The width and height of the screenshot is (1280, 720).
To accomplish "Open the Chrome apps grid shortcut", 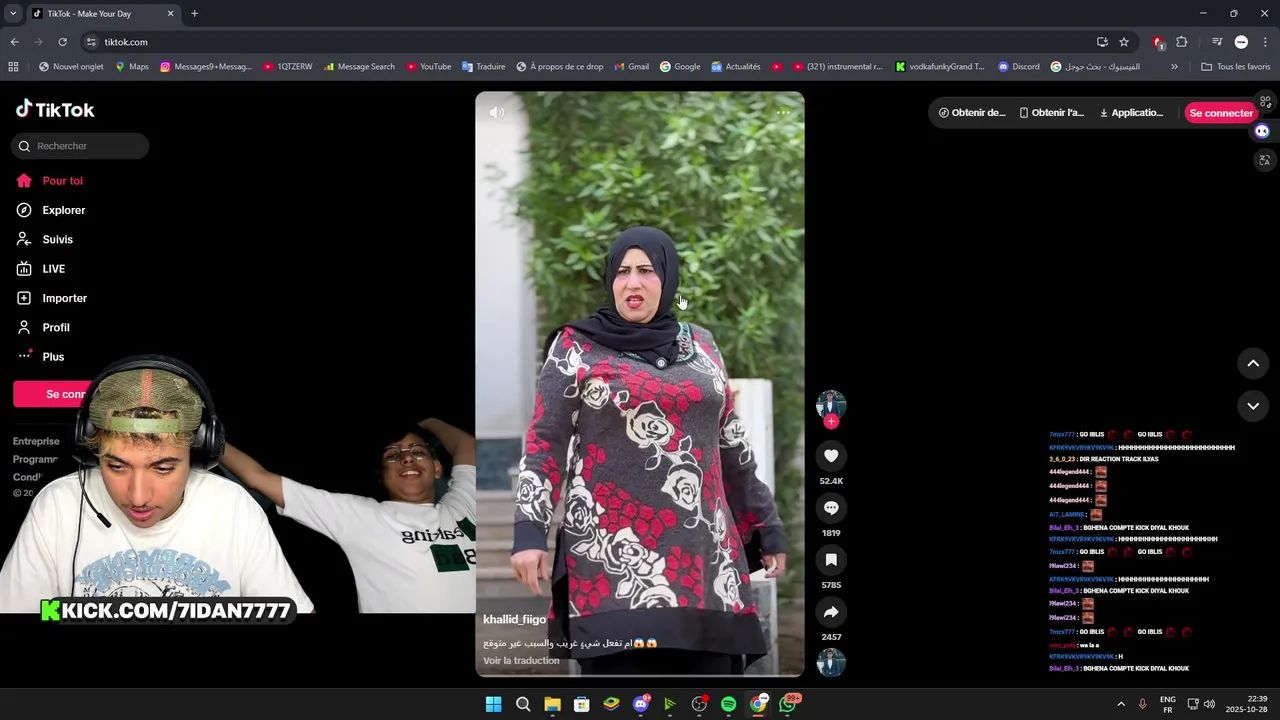I will [x=13, y=67].
